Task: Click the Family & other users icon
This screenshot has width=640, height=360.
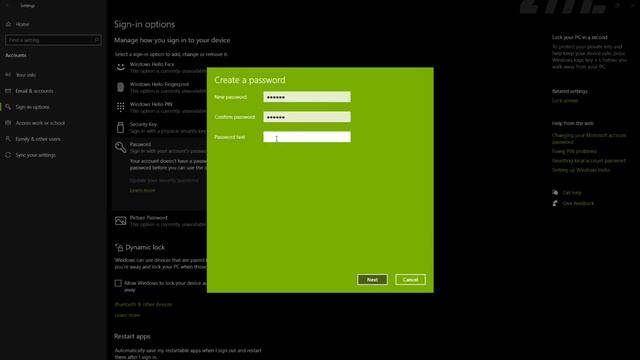Action: tap(8, 139)
